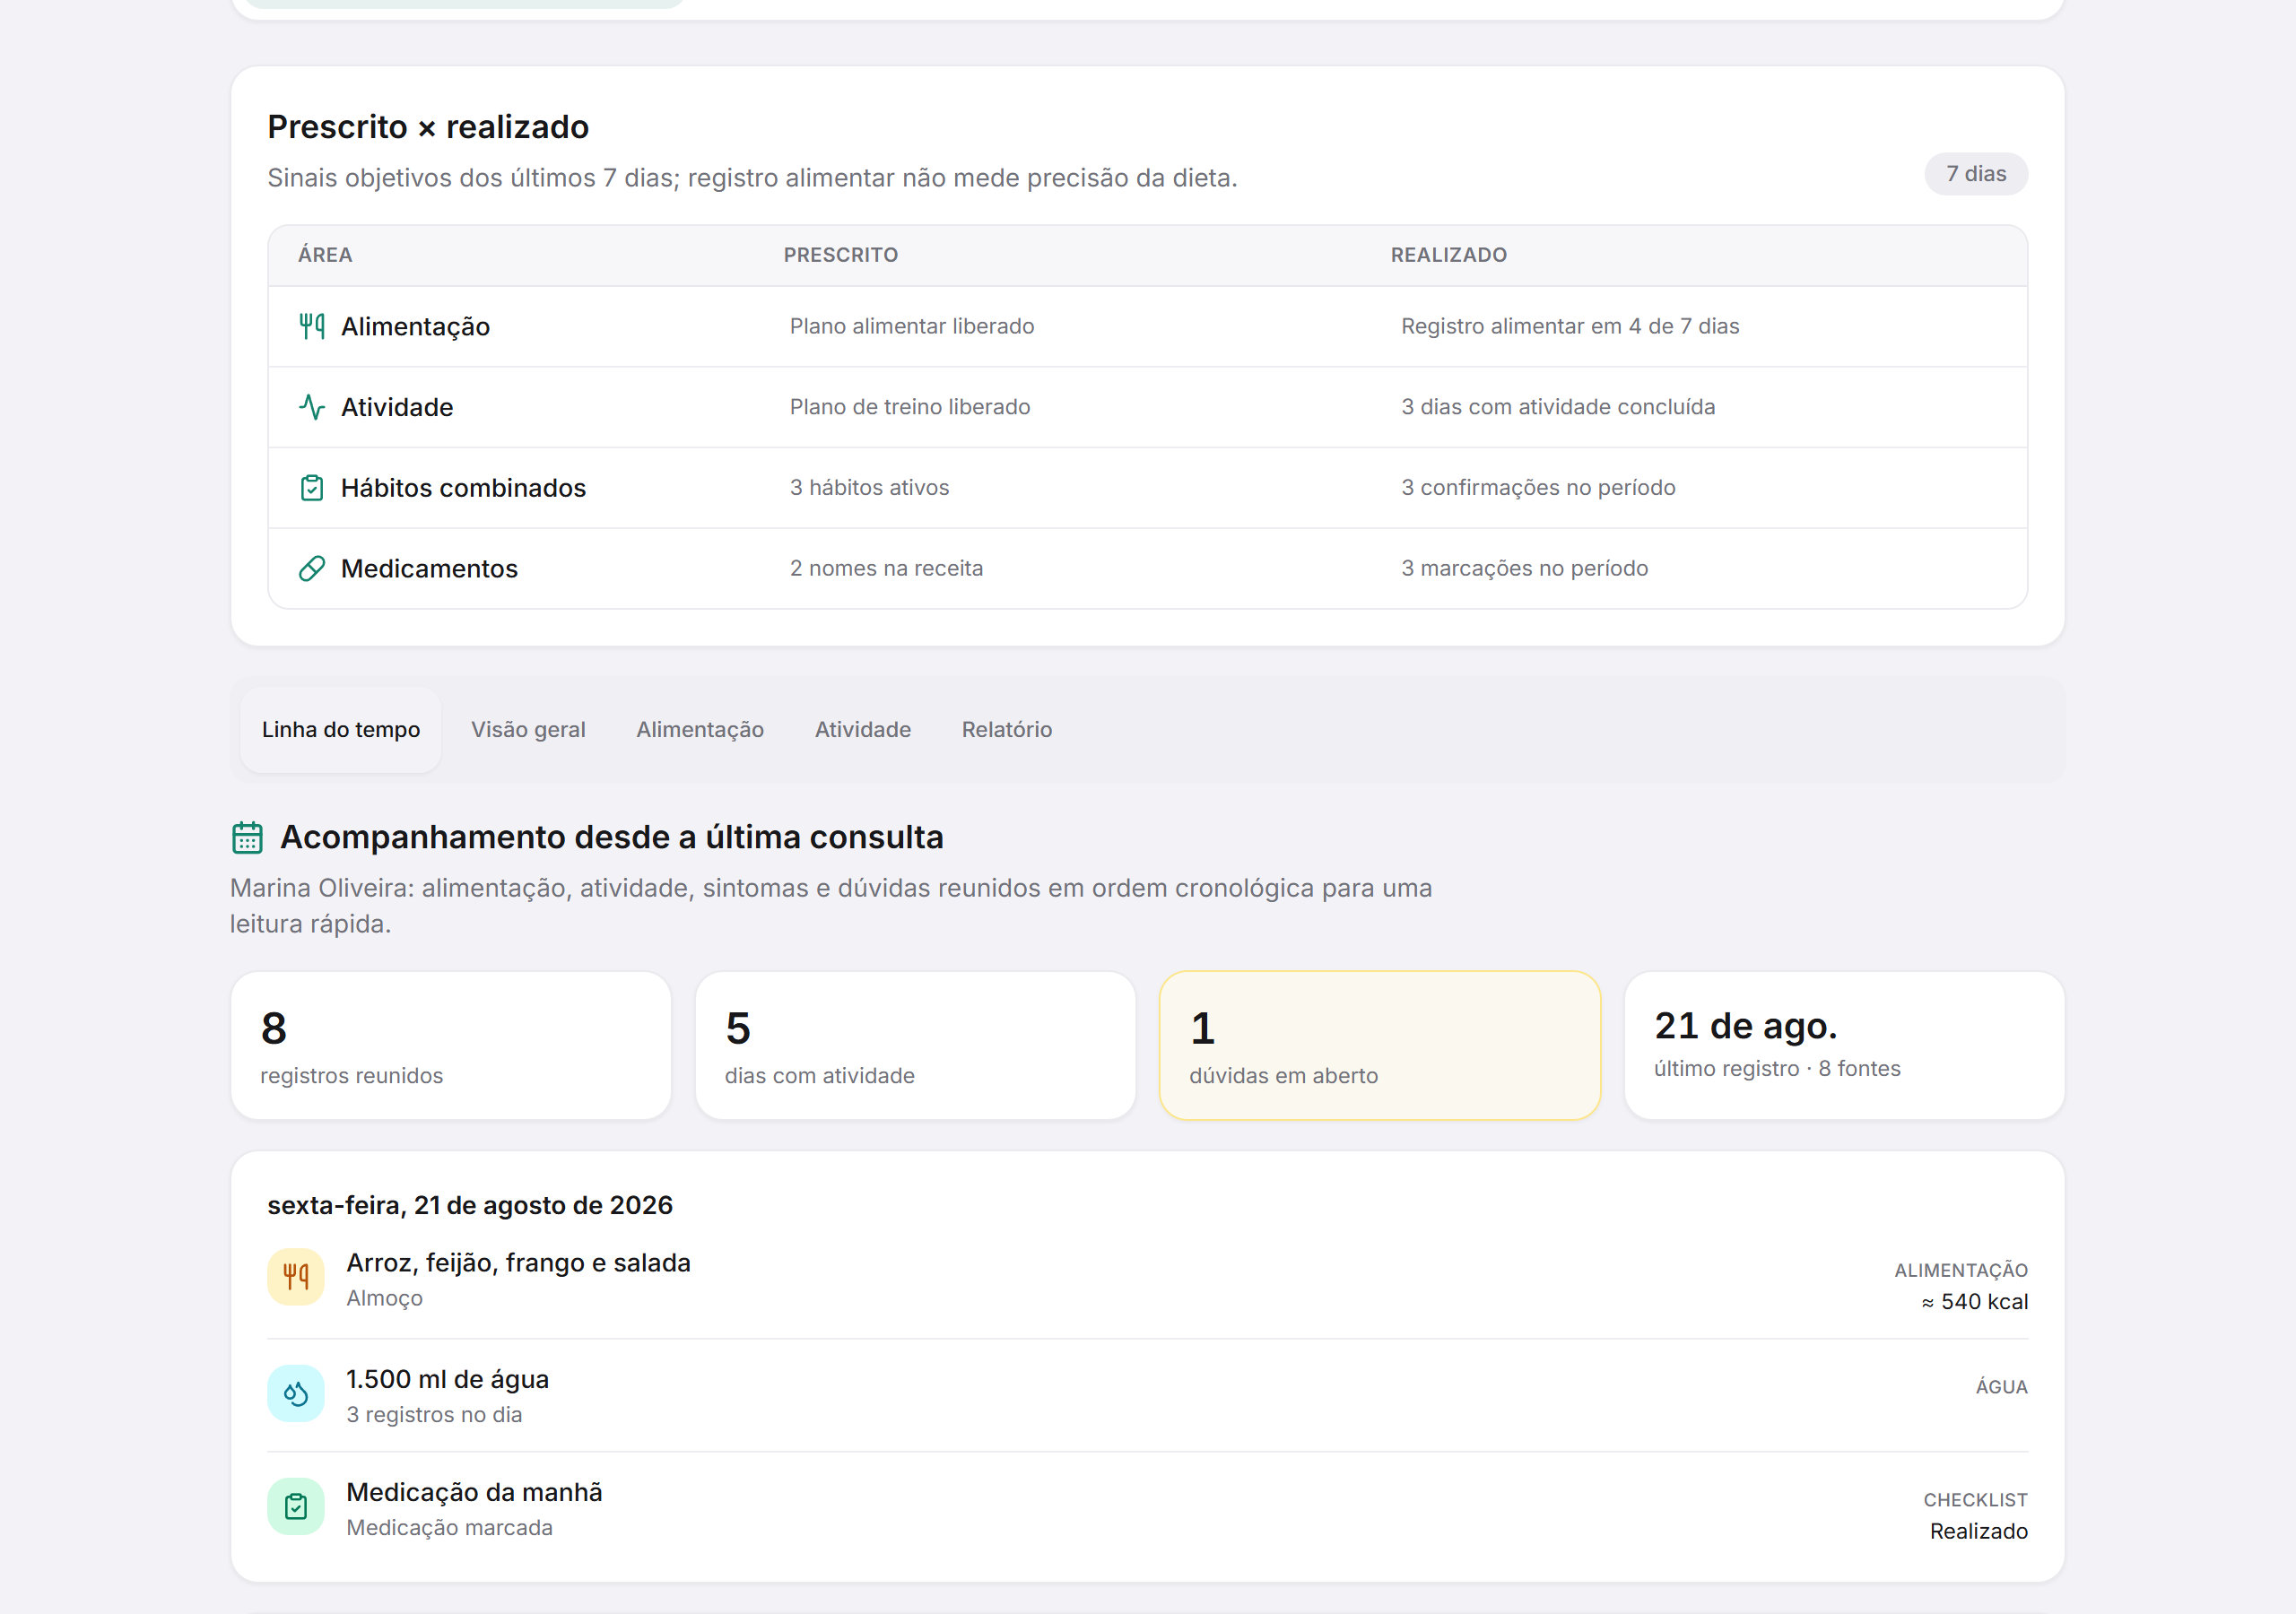The image size is (2296, 1614).
Task: Click Plano alimentar liberado cell
Action: [912, 326]
